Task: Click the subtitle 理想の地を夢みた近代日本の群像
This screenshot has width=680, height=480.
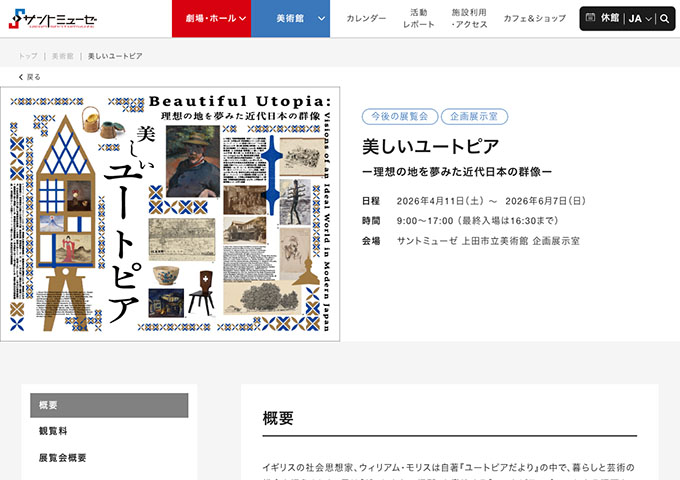Action: coord(457,172)
